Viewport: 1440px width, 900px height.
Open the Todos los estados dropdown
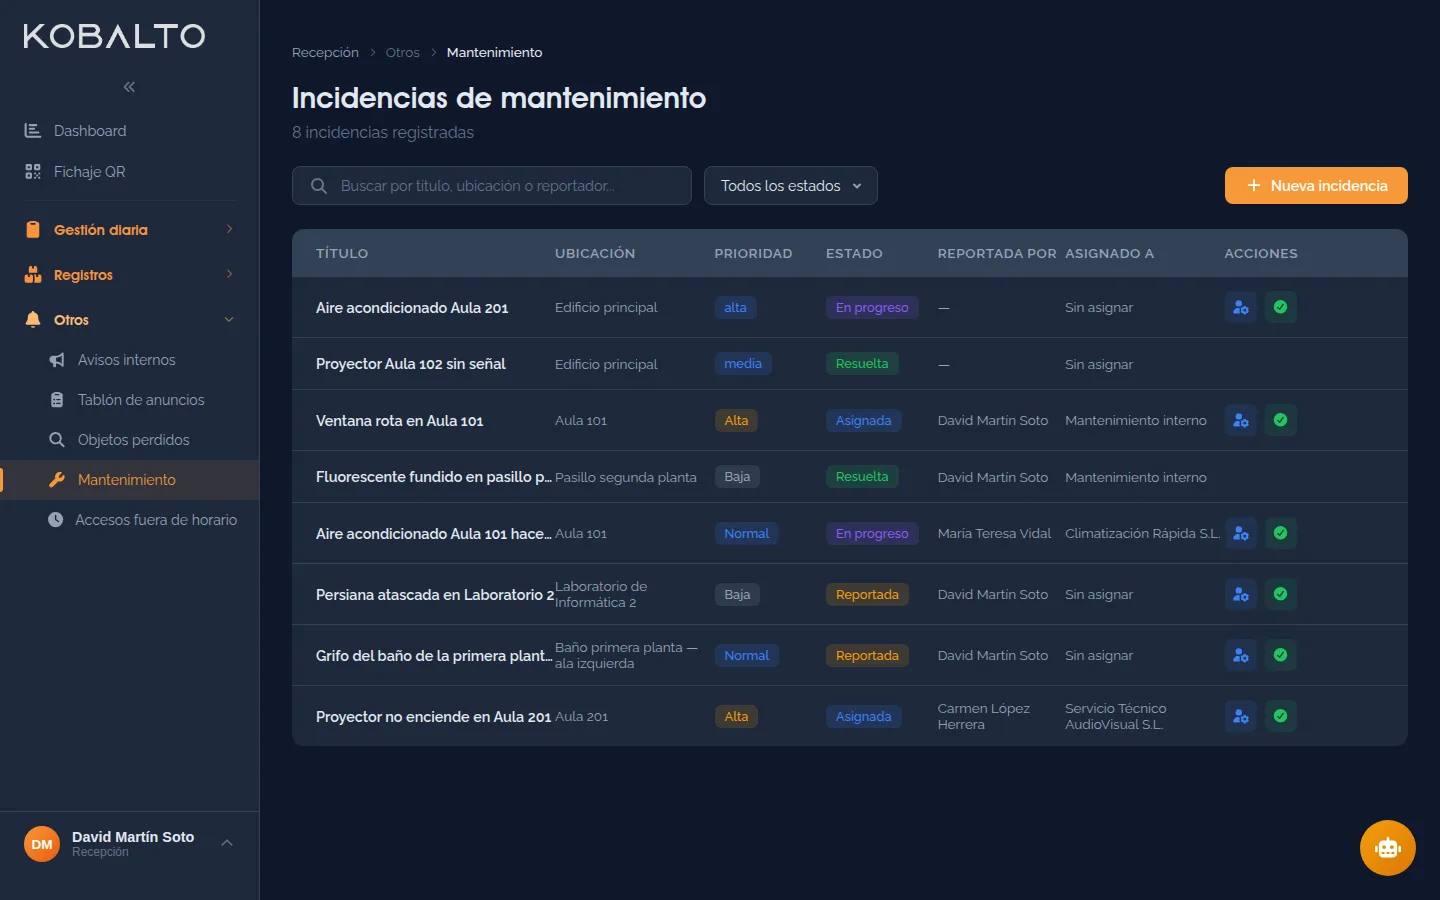[791, 186]
